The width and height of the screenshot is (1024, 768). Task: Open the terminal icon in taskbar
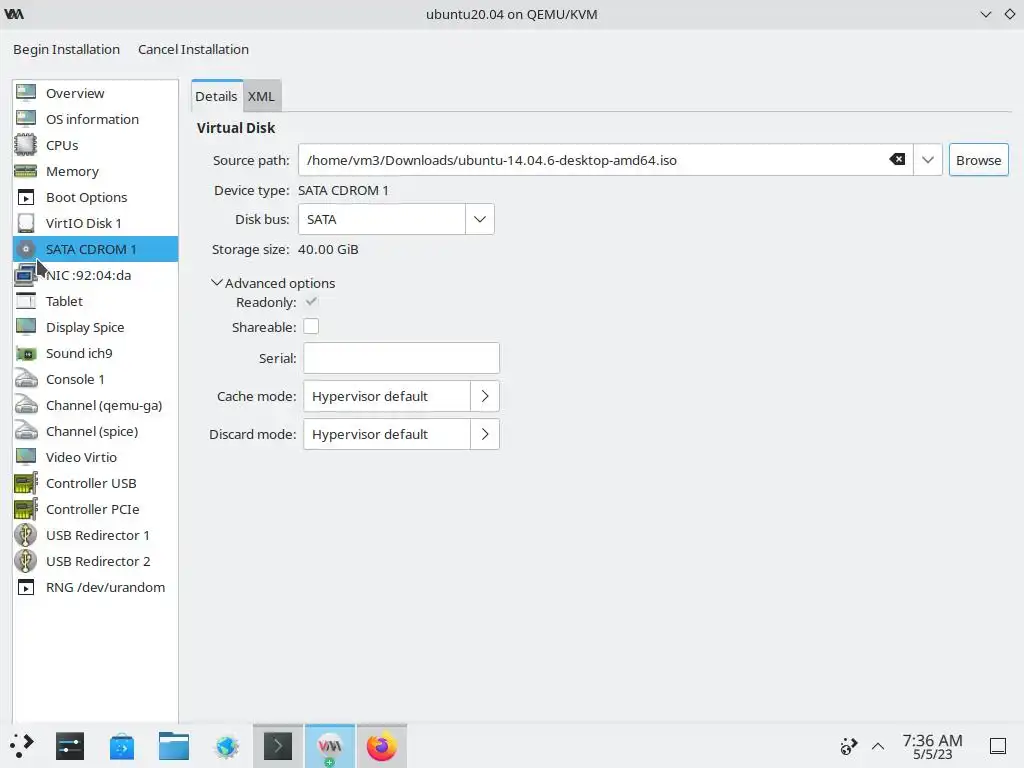[278, 746]
